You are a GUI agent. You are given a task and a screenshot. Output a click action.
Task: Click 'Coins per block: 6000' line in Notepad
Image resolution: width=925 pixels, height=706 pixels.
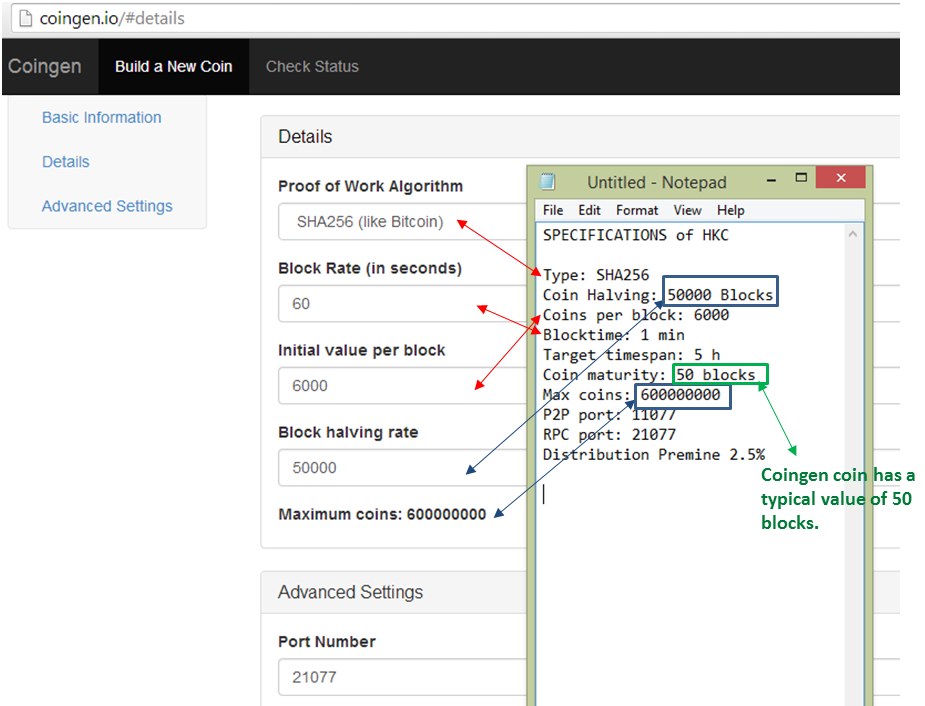[x=635, y=315]
